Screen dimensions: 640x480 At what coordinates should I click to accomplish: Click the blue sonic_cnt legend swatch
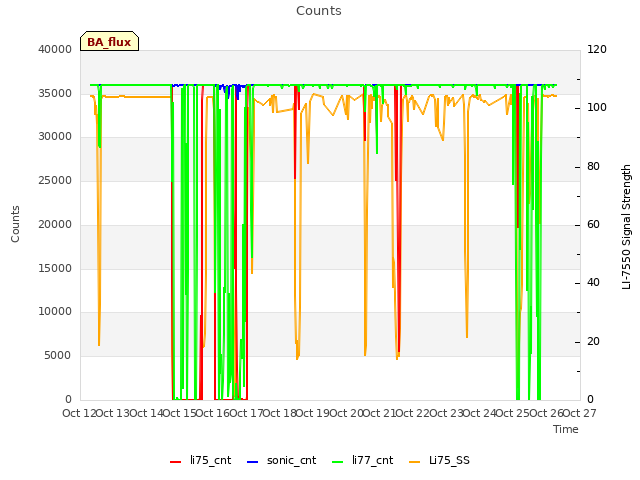[x=253, y=462]
